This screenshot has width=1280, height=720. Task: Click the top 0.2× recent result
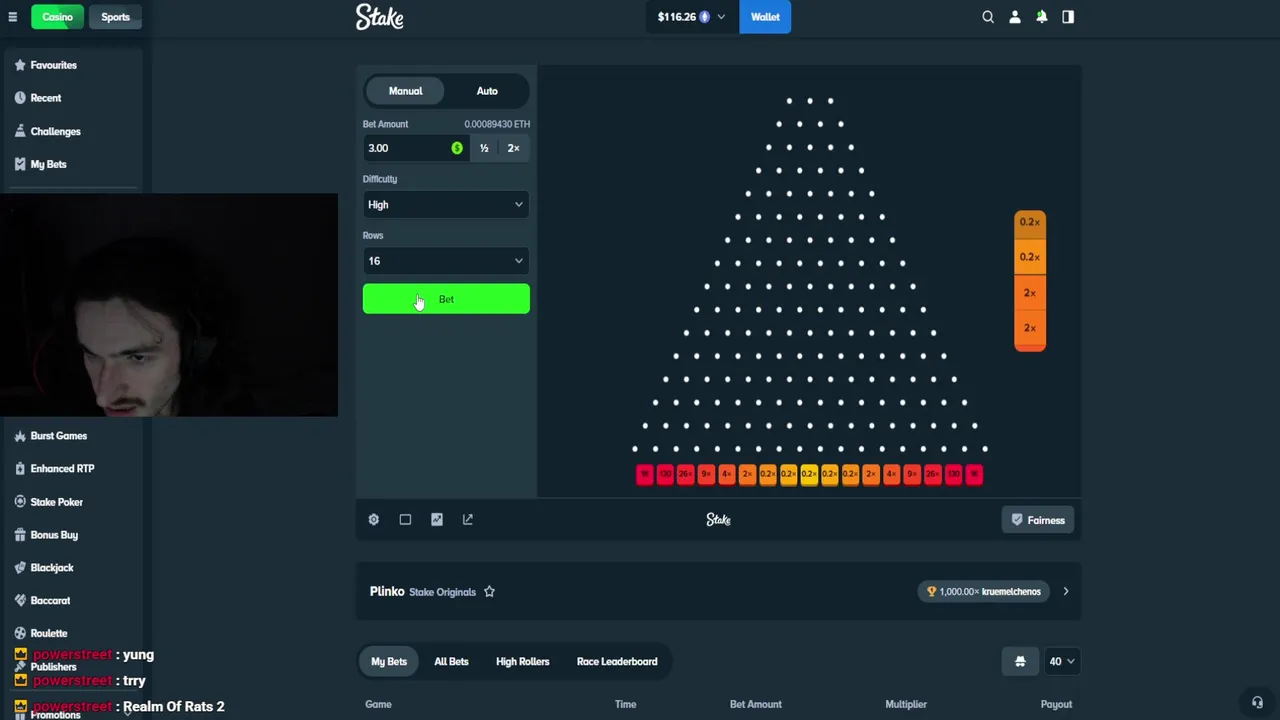(x=1030, y=222)
